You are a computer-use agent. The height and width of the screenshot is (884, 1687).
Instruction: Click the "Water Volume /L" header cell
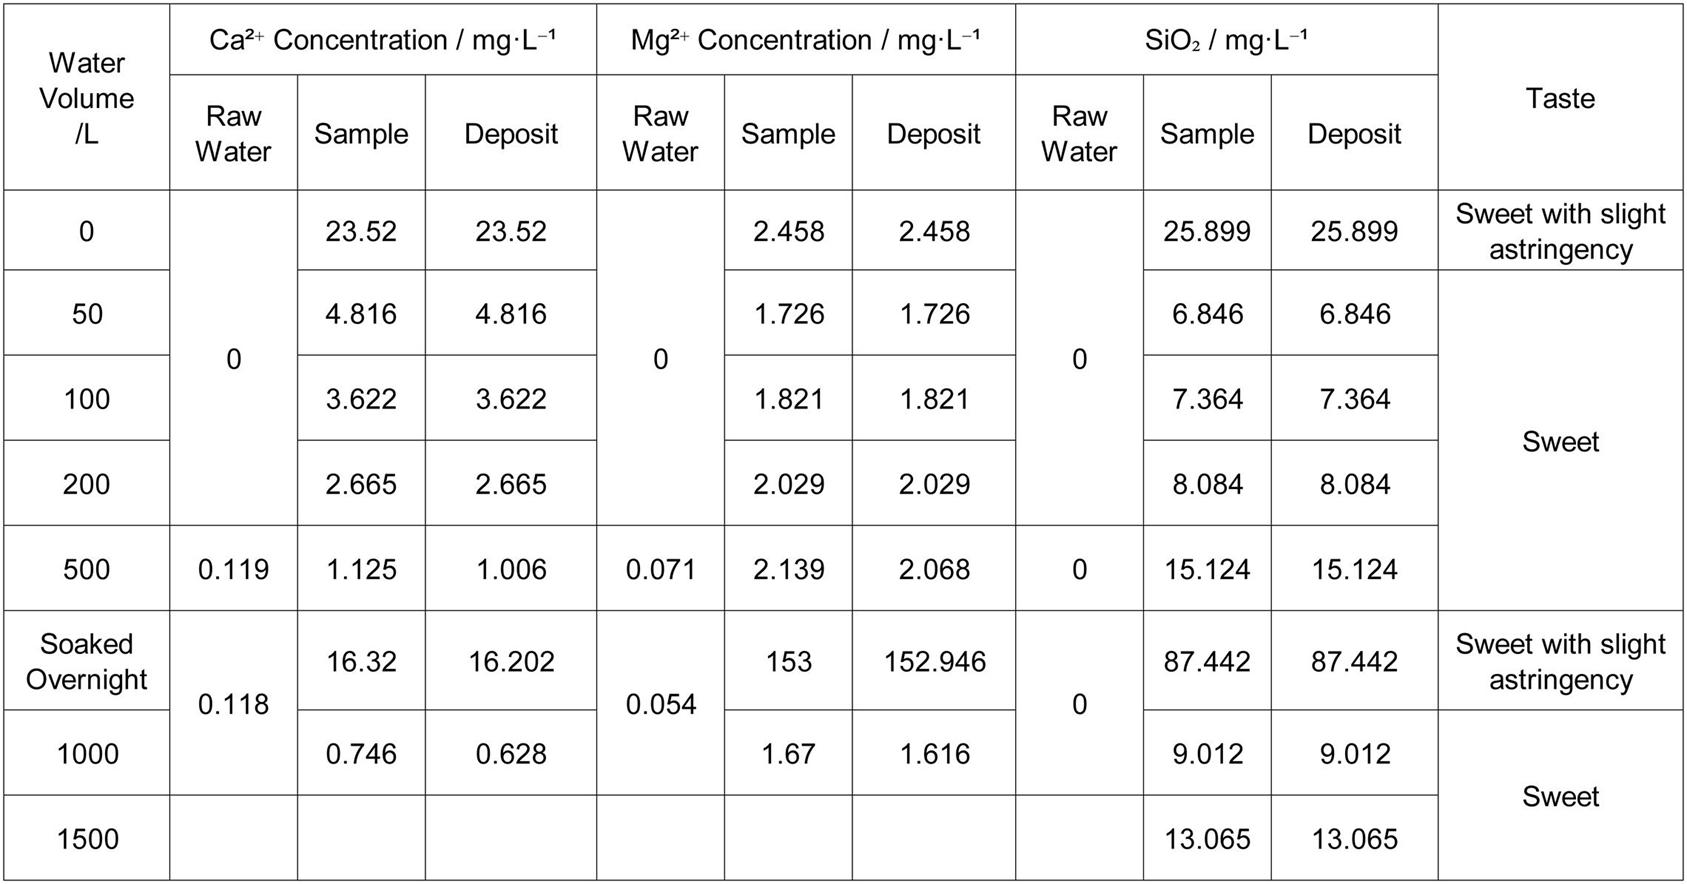click(86, 98)
